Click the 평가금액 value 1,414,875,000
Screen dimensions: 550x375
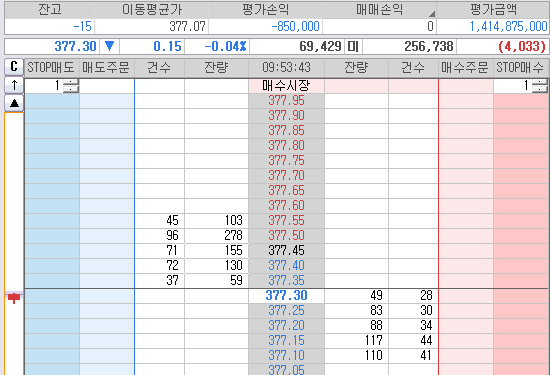(x=508, y=26)
